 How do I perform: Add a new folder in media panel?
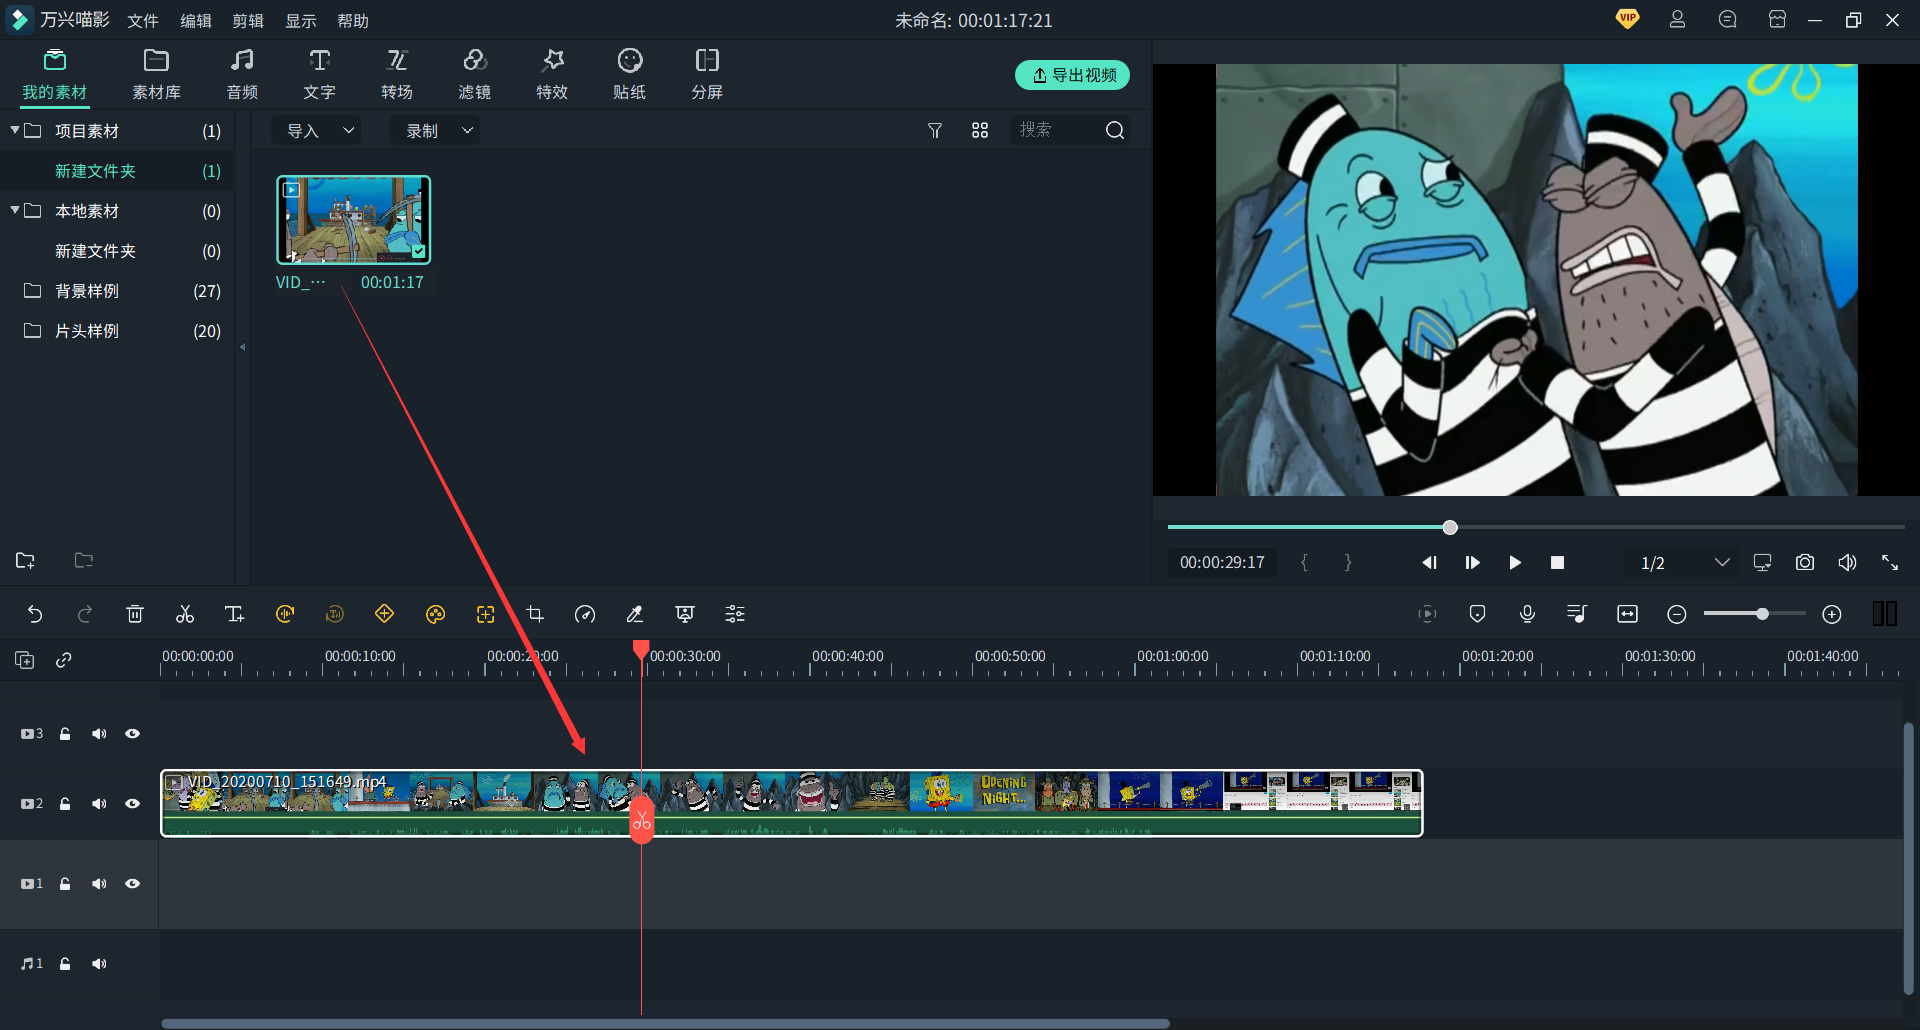[25, 560]
